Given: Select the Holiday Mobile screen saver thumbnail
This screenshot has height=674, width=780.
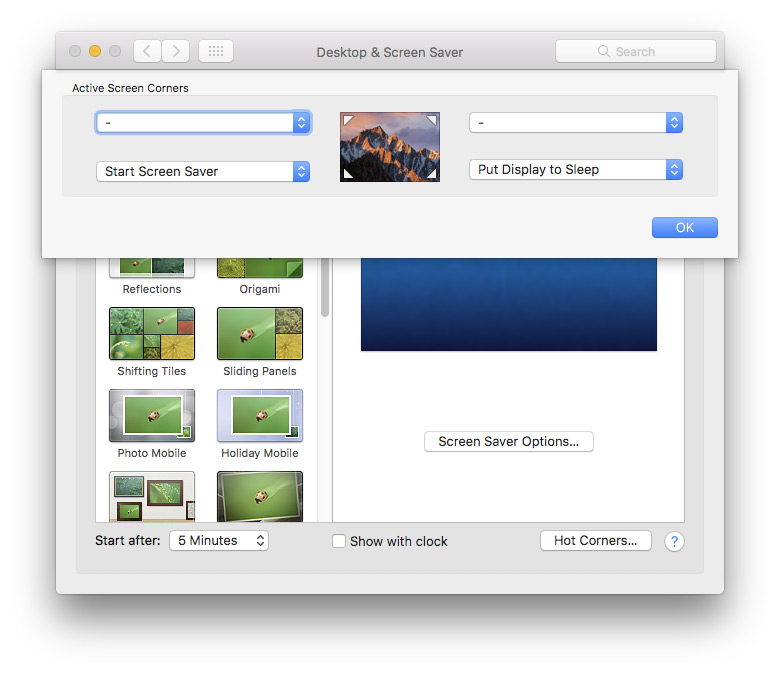Looking at the screenshot, I should click(x=260, y=415).
